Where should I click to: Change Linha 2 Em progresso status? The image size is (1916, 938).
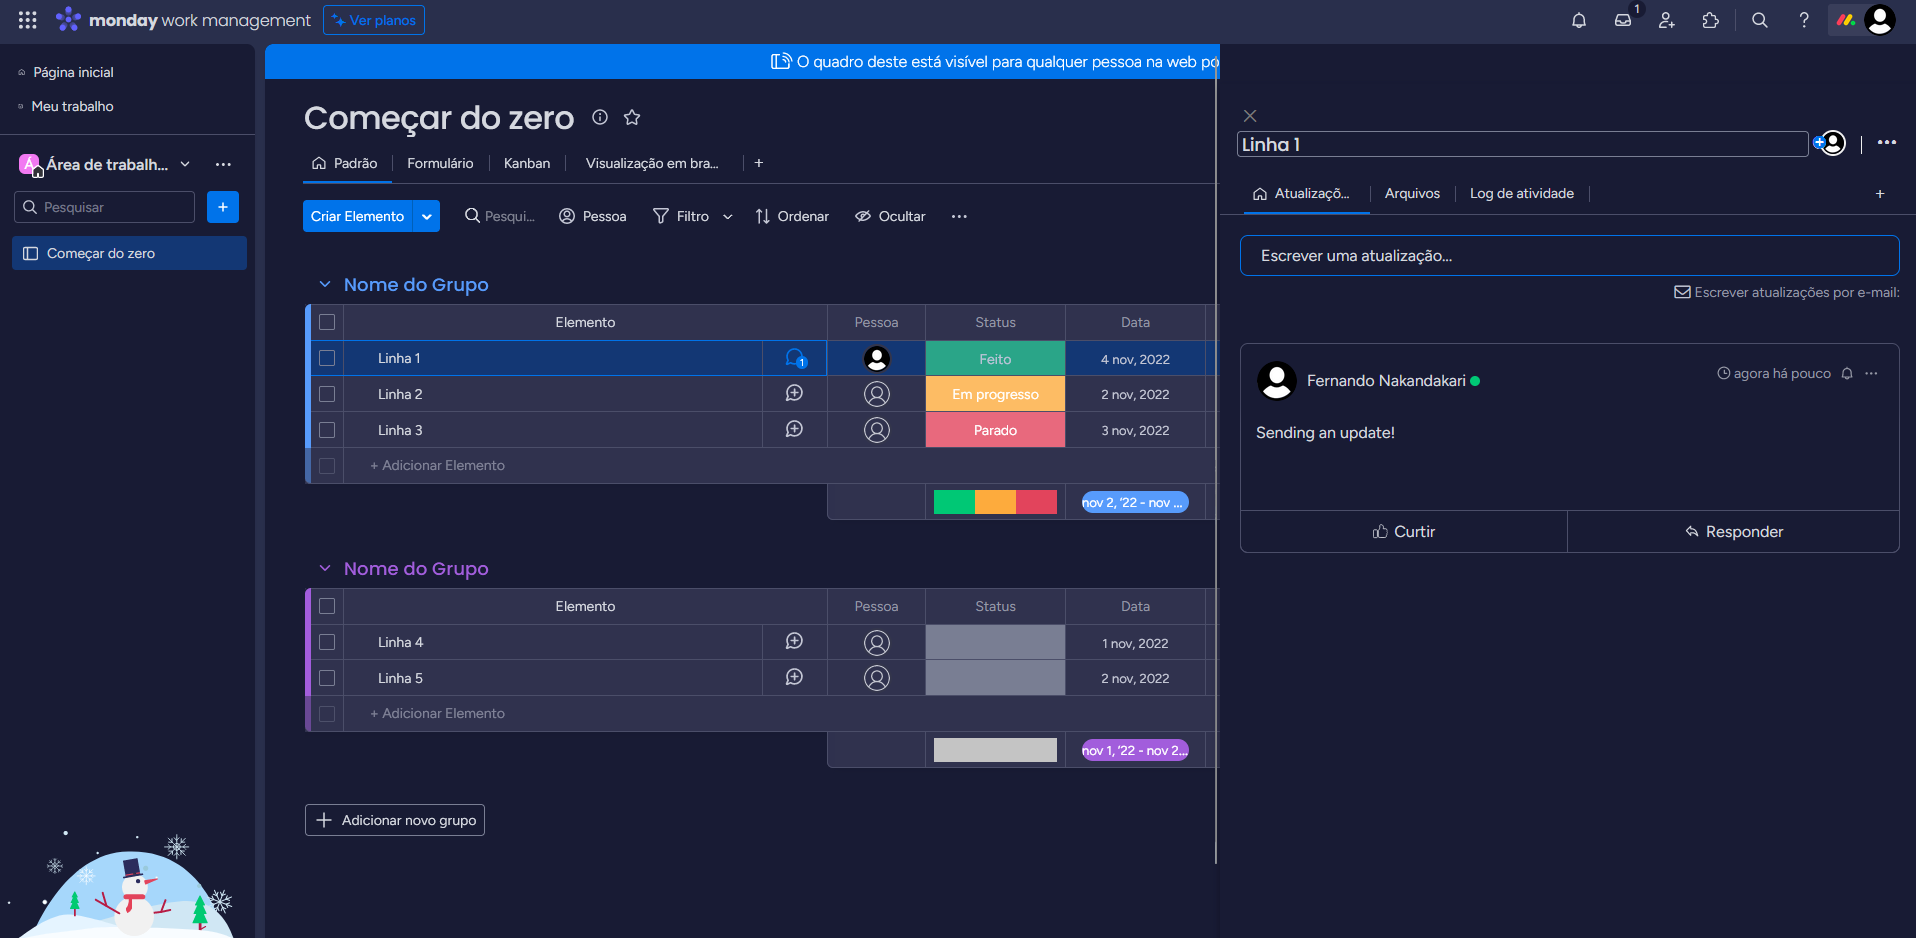point(995,394)
